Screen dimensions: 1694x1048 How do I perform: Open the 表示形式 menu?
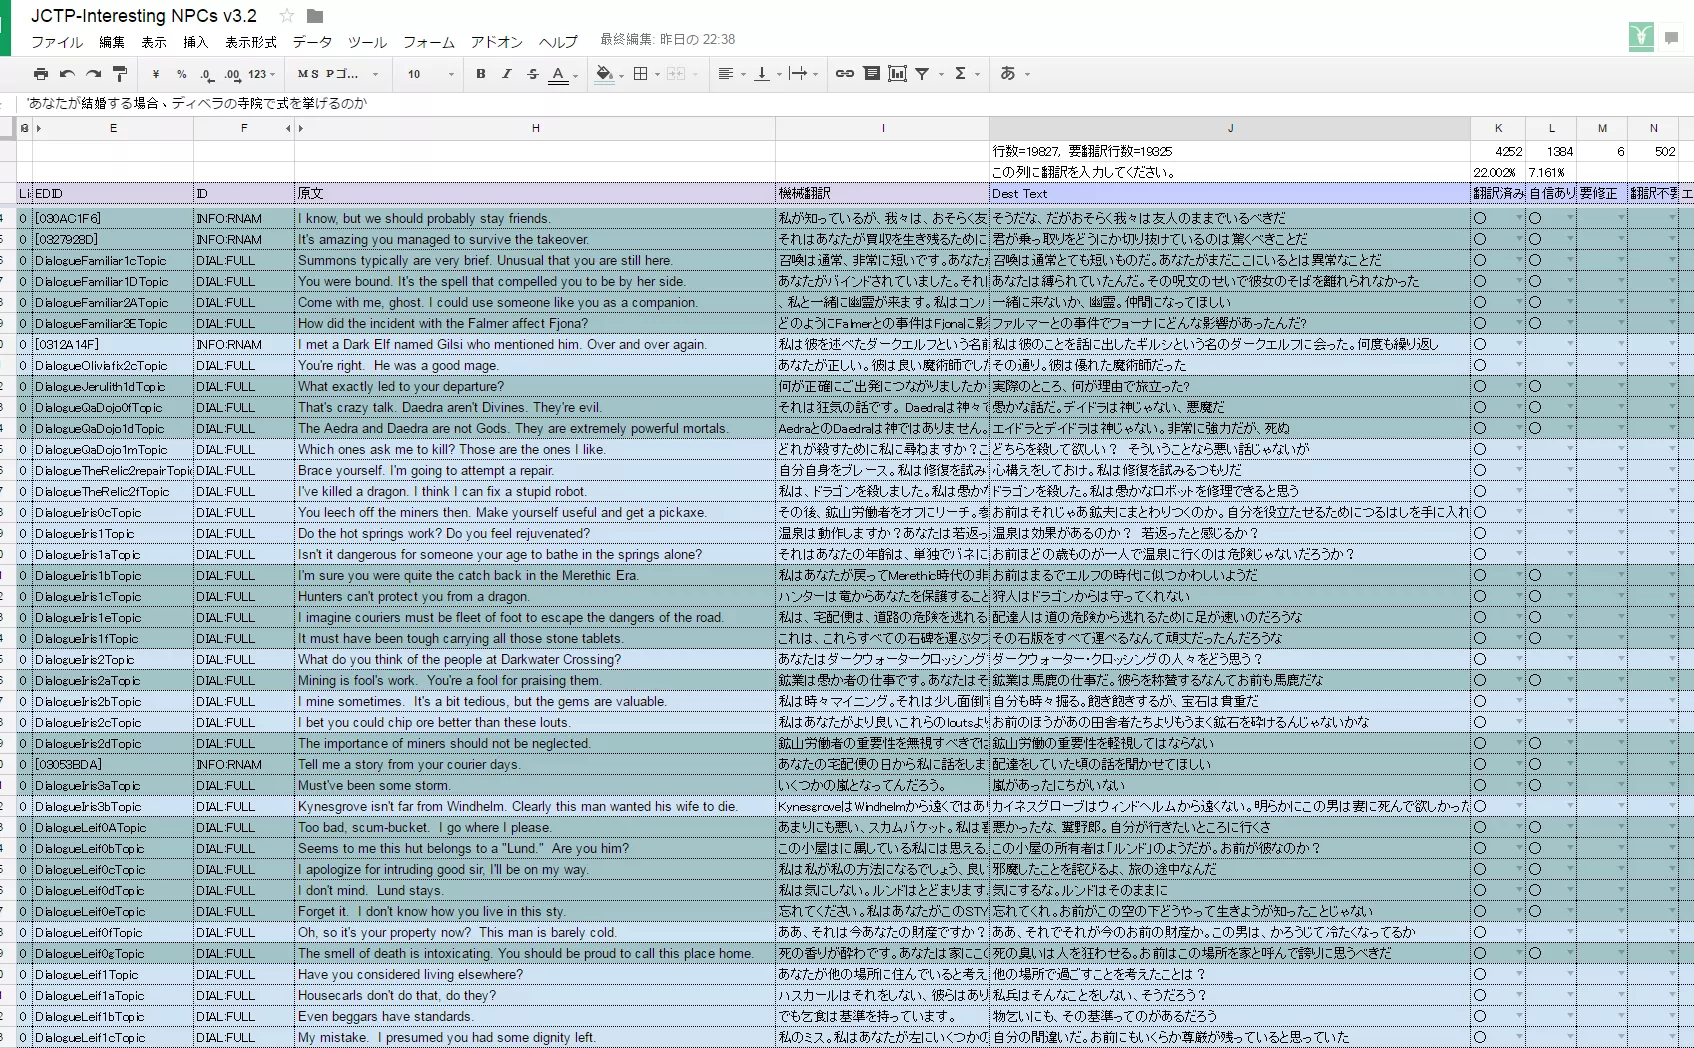[x=251, y=42]
